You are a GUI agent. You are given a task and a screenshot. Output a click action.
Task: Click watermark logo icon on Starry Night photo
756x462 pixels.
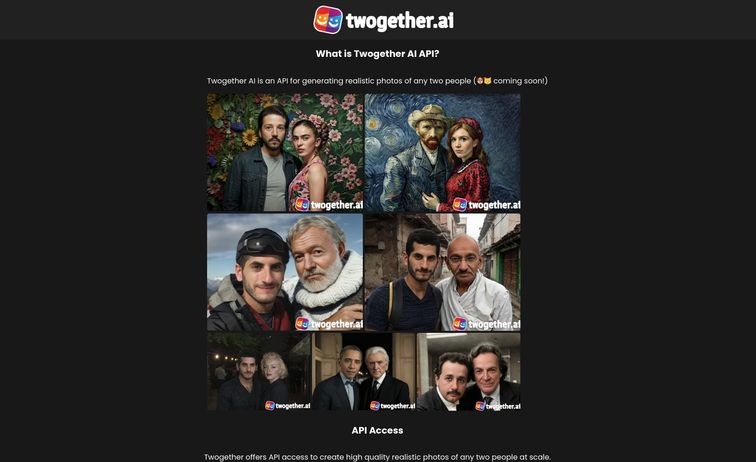[460, 204]
